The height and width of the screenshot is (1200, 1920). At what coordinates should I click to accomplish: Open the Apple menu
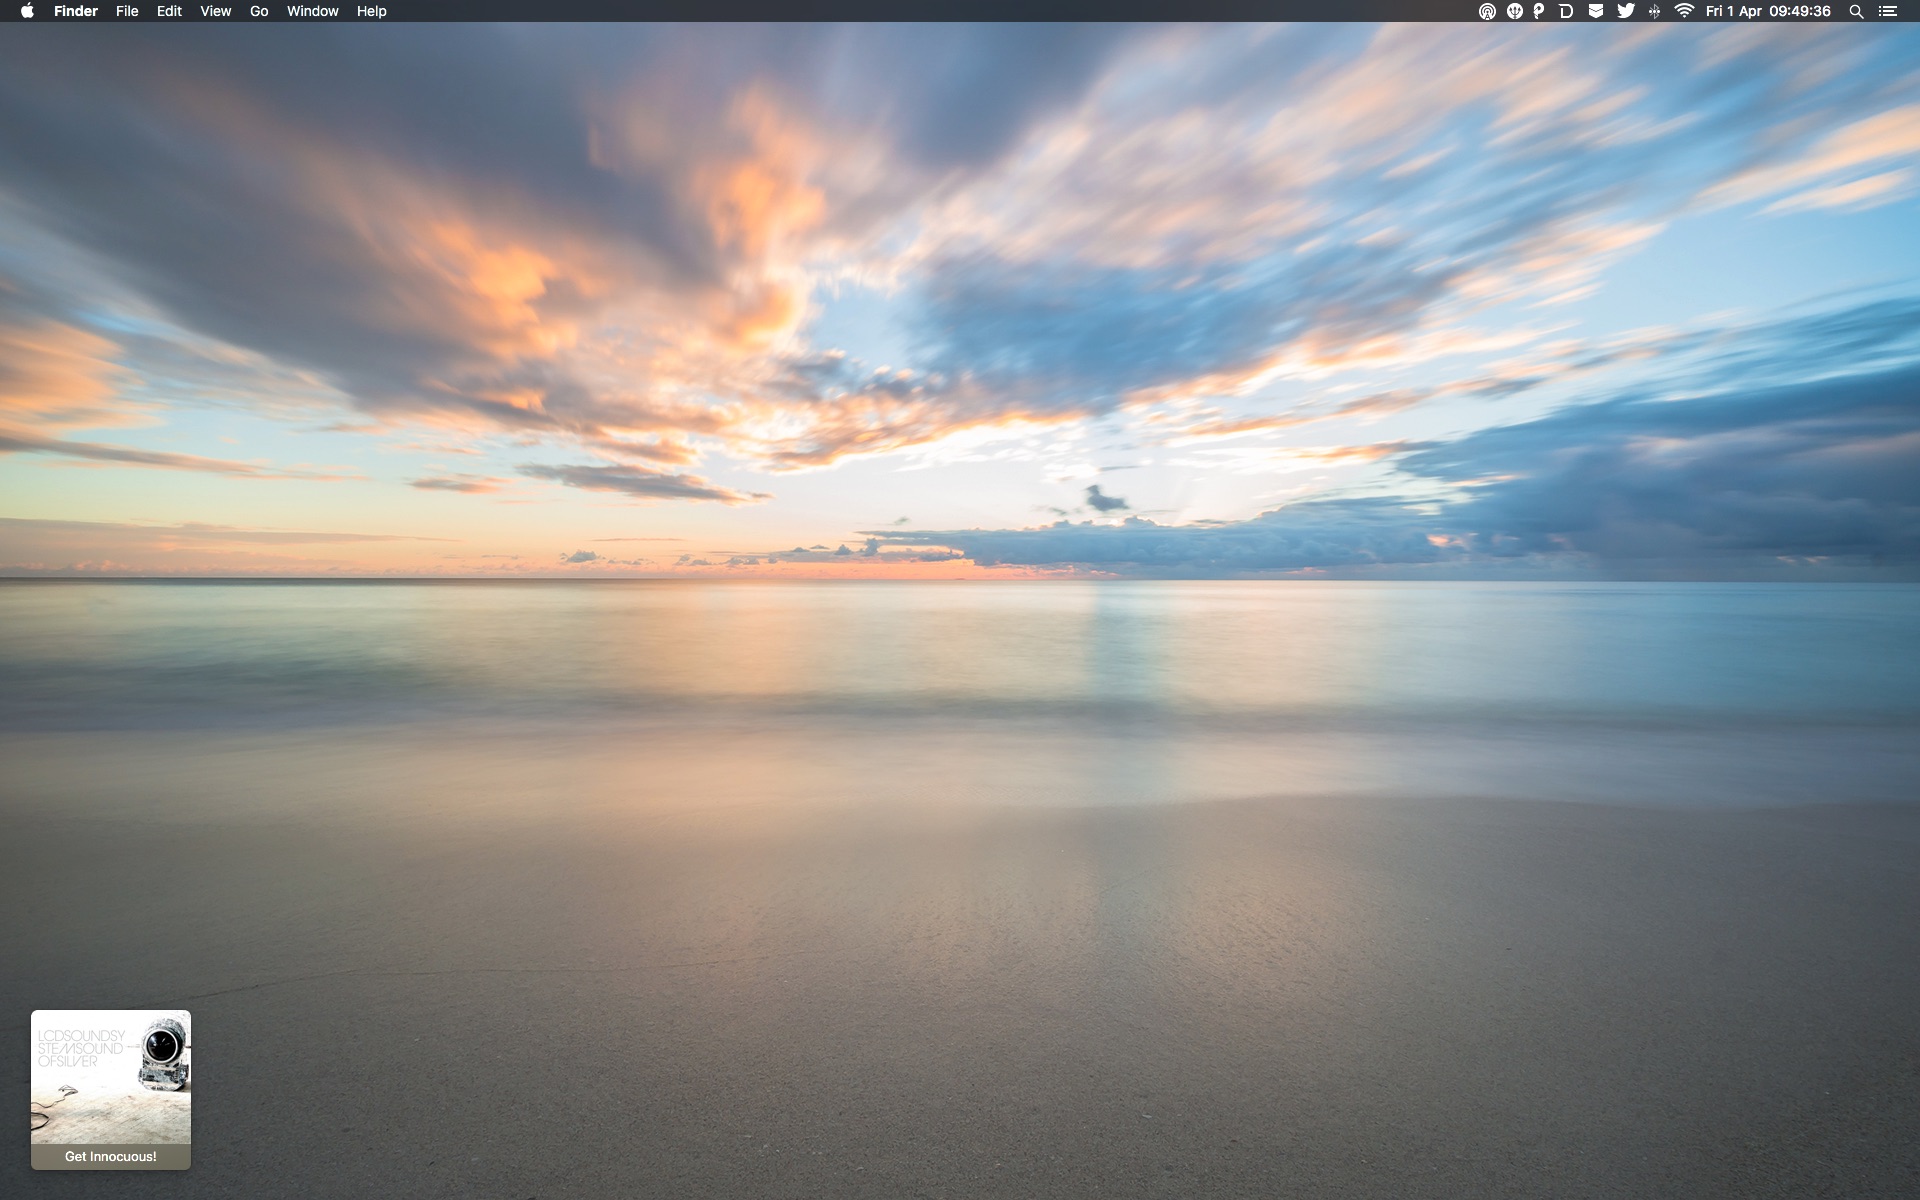[x=27, y=11]
